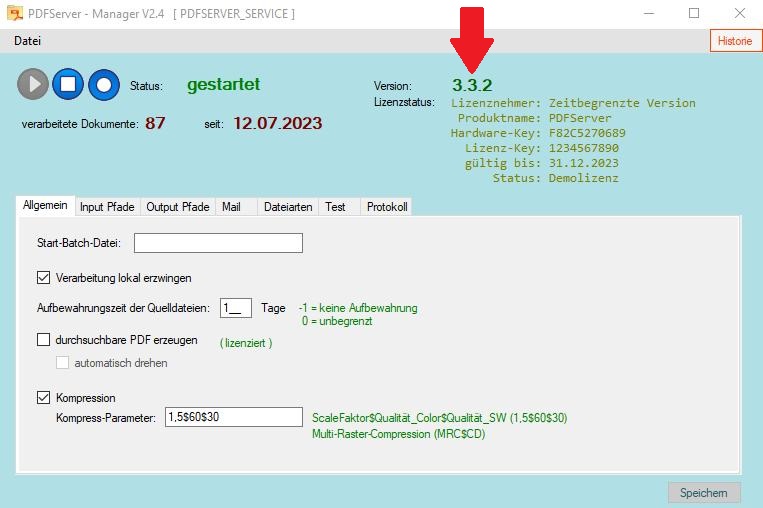This screenshot has width=763, height=508.
Task: Show the Protokoll tab
Action: 387,207
